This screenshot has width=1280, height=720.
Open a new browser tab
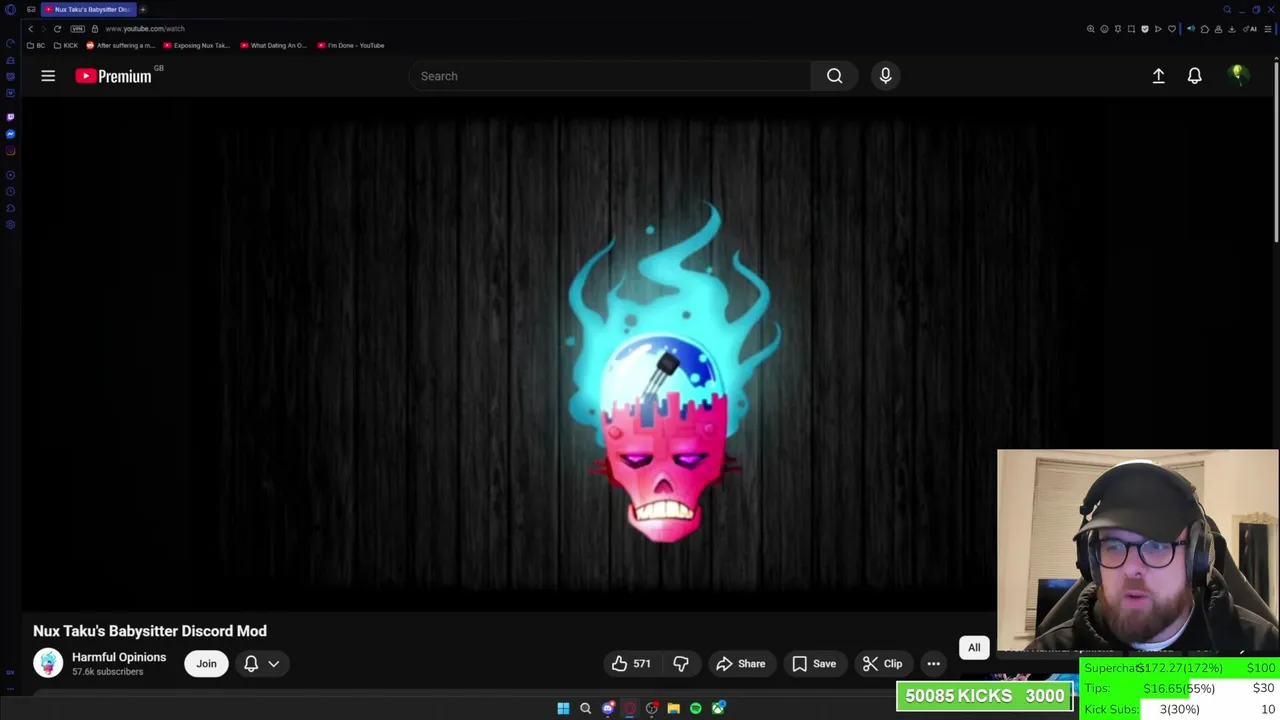click(143, 9)
